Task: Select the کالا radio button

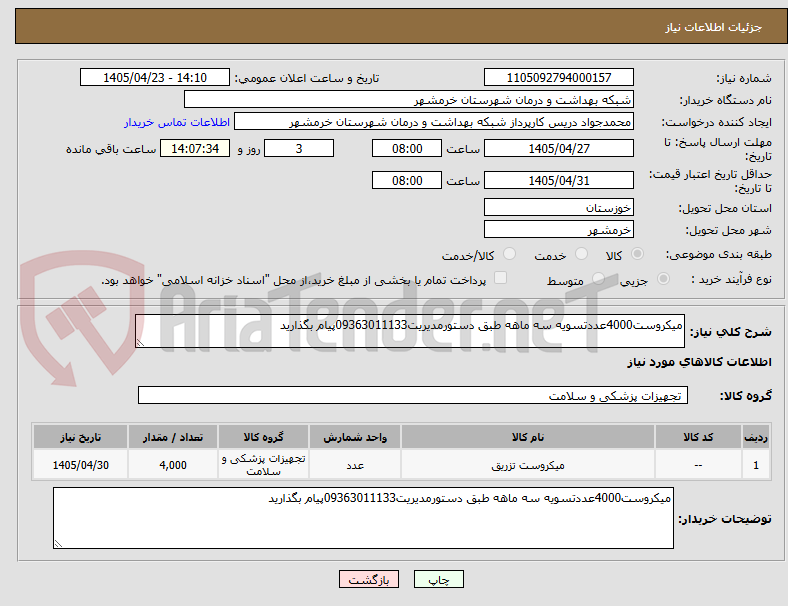Action: click(x=637, y=254)
